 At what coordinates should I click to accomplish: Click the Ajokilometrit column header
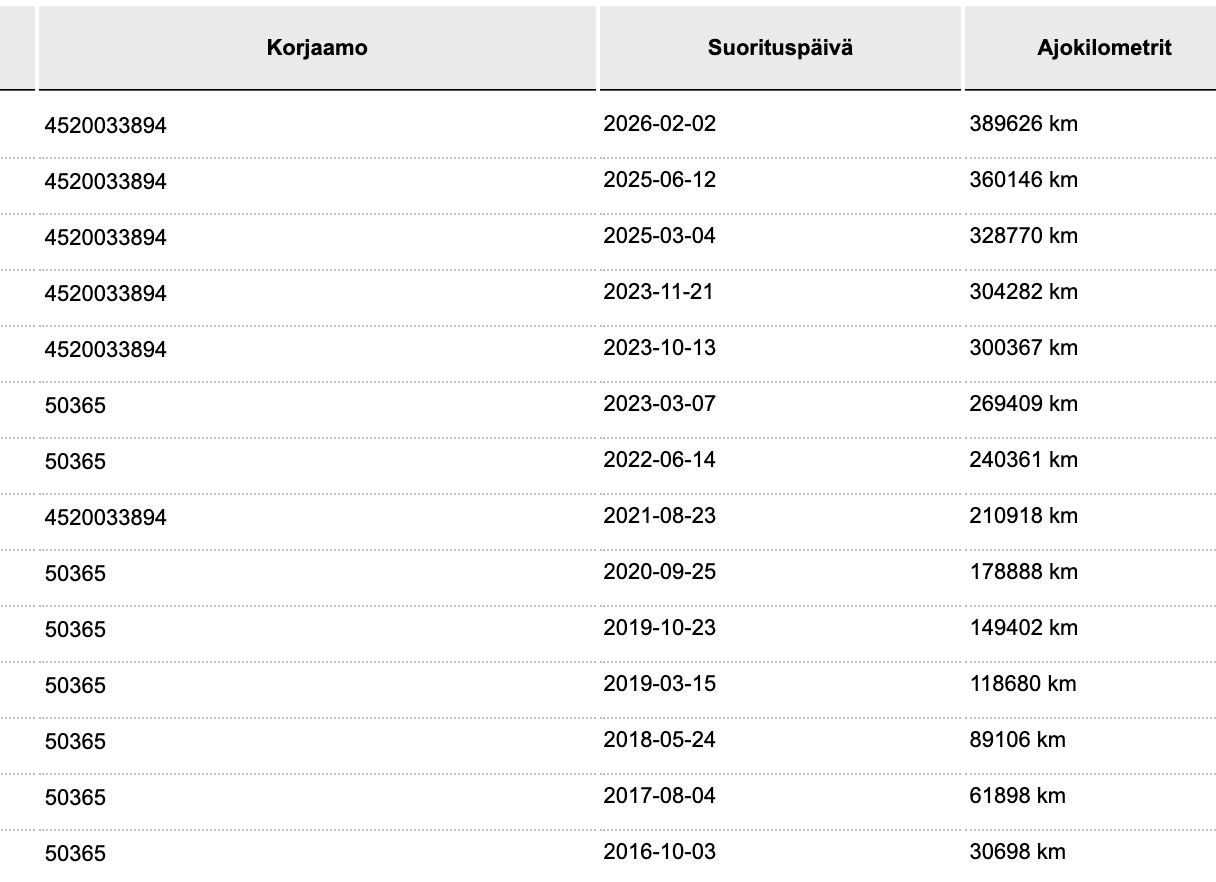1090,48
